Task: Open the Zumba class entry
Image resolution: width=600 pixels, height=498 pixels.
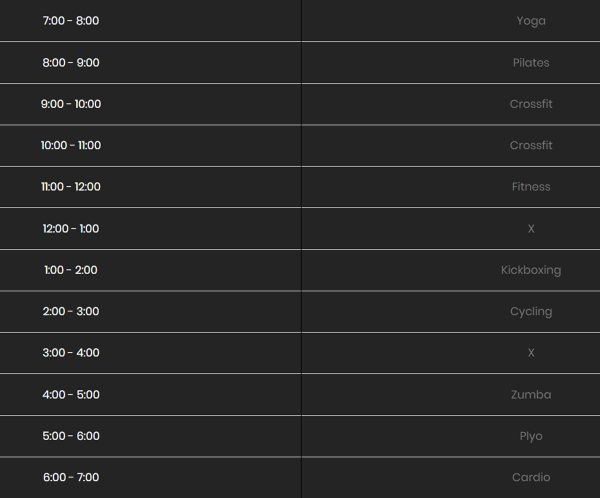Action: [x=531, y=395]
